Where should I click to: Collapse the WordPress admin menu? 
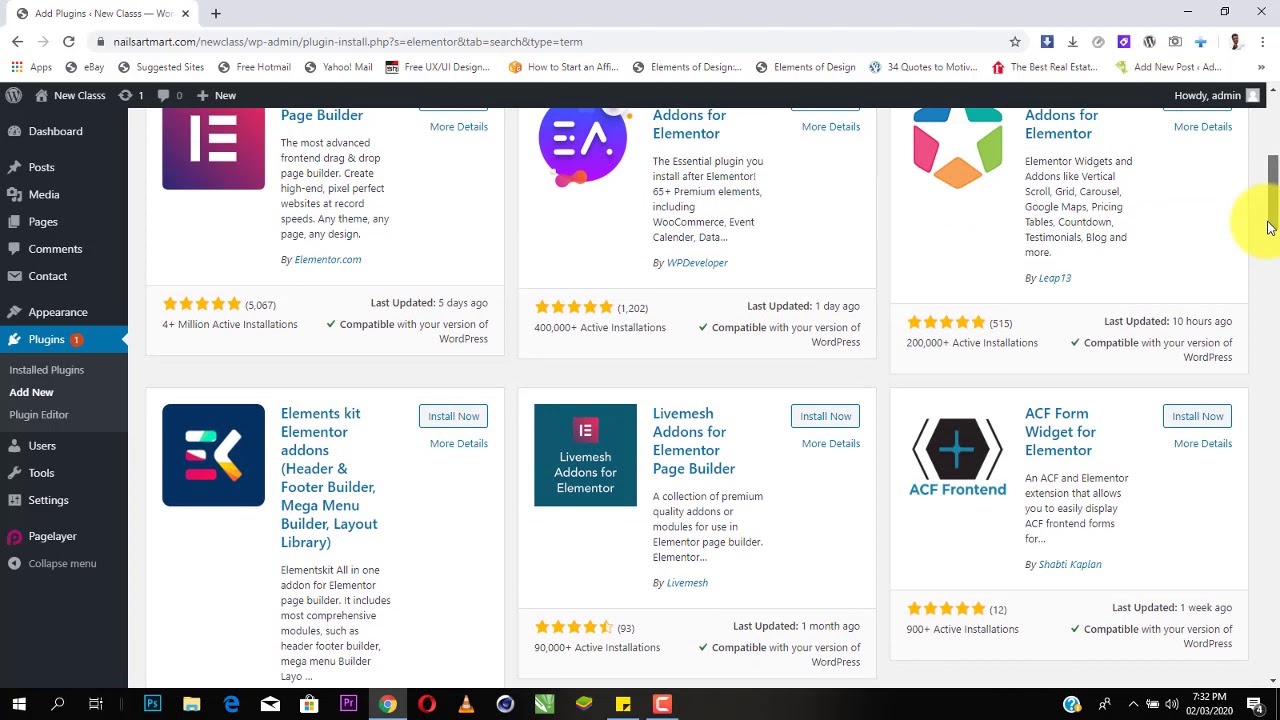click(62, 563)
